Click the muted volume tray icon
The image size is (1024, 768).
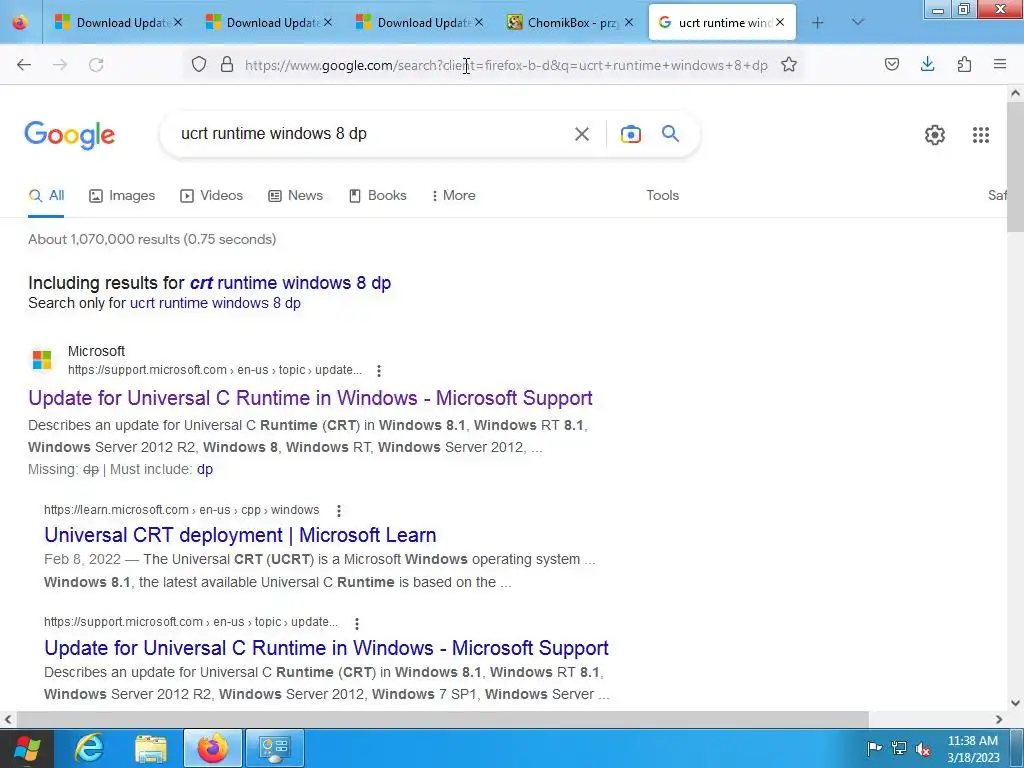(x=923, y=748)
